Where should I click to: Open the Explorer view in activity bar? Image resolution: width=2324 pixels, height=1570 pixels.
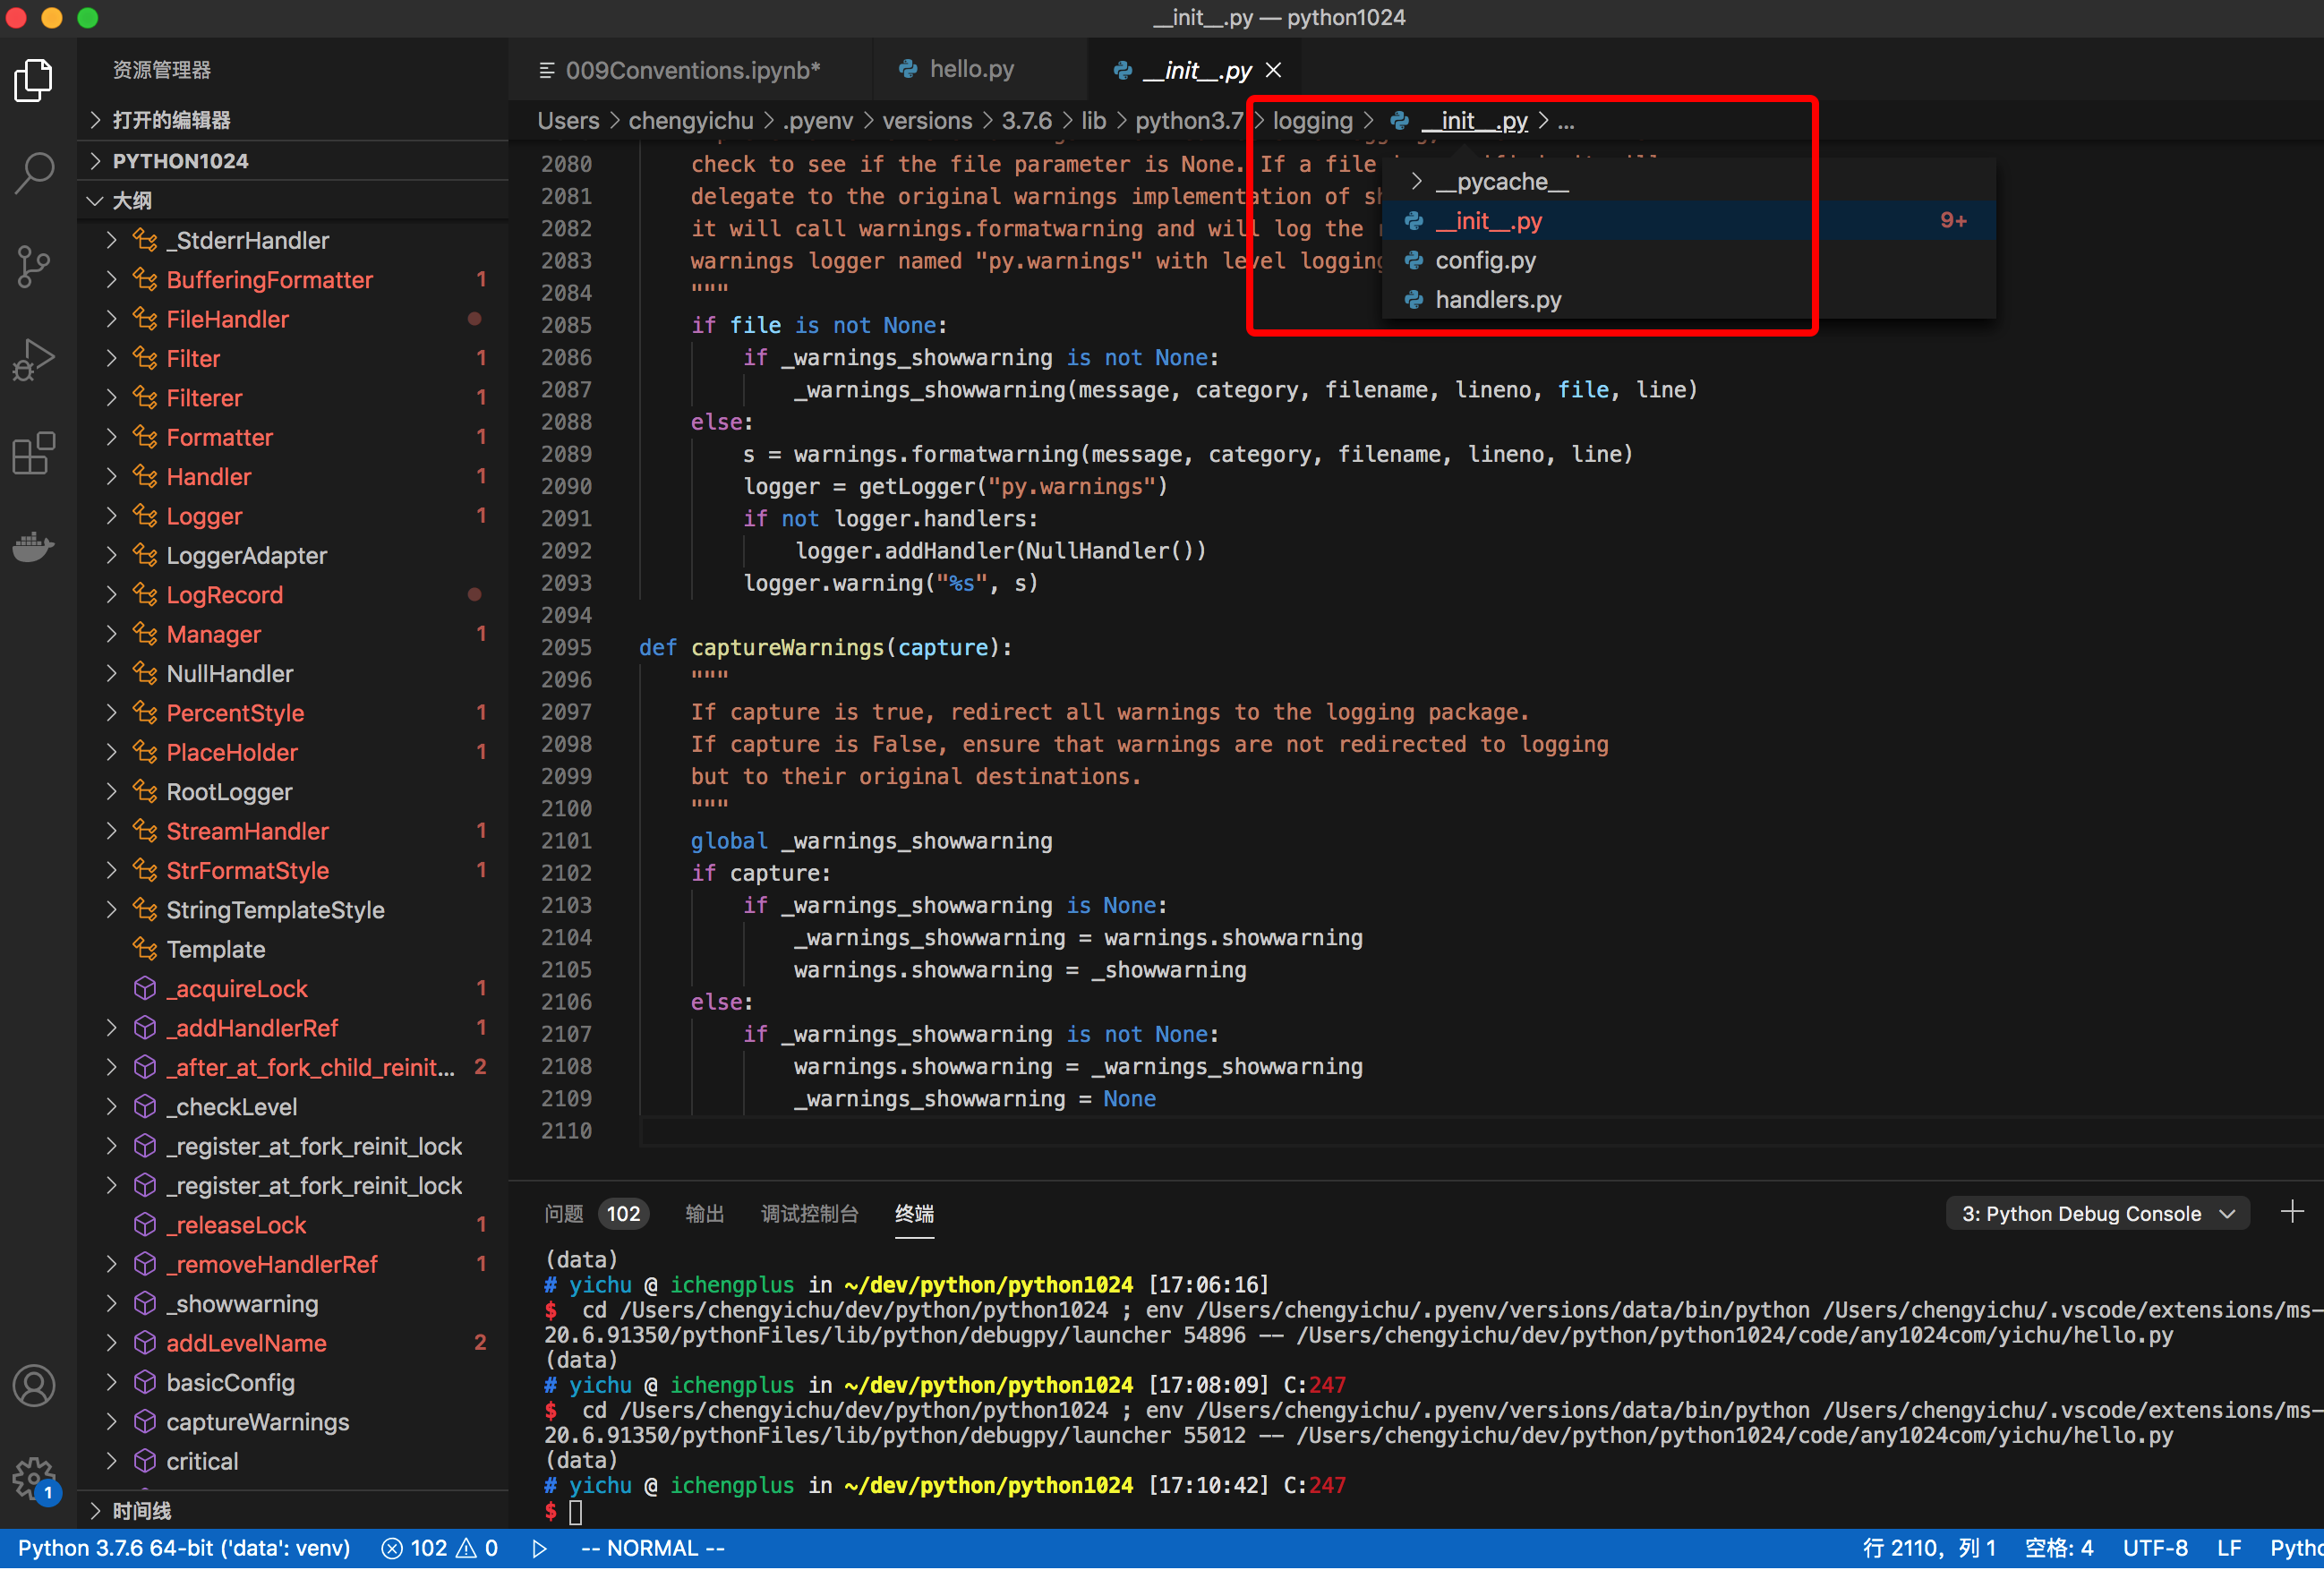pyautogui.click(x=34, y=80)
